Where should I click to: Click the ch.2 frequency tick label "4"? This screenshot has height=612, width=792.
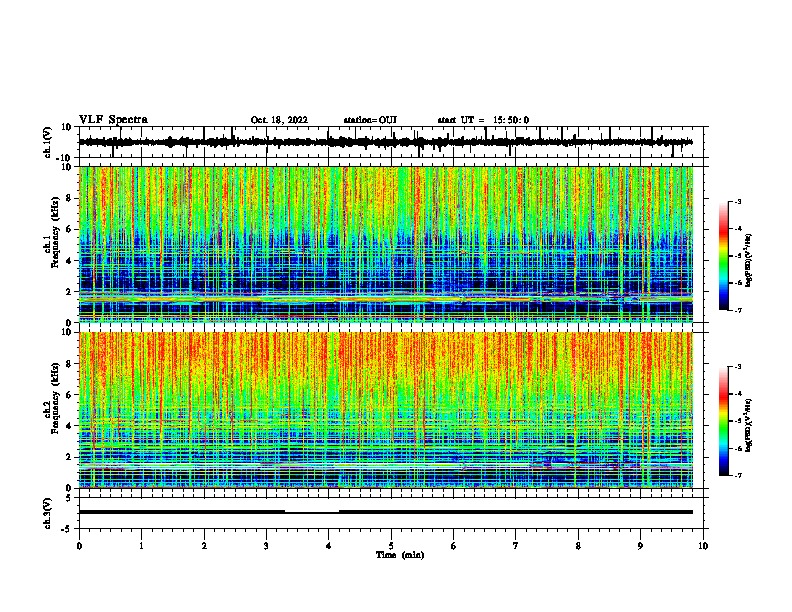[x=70, y=426]
